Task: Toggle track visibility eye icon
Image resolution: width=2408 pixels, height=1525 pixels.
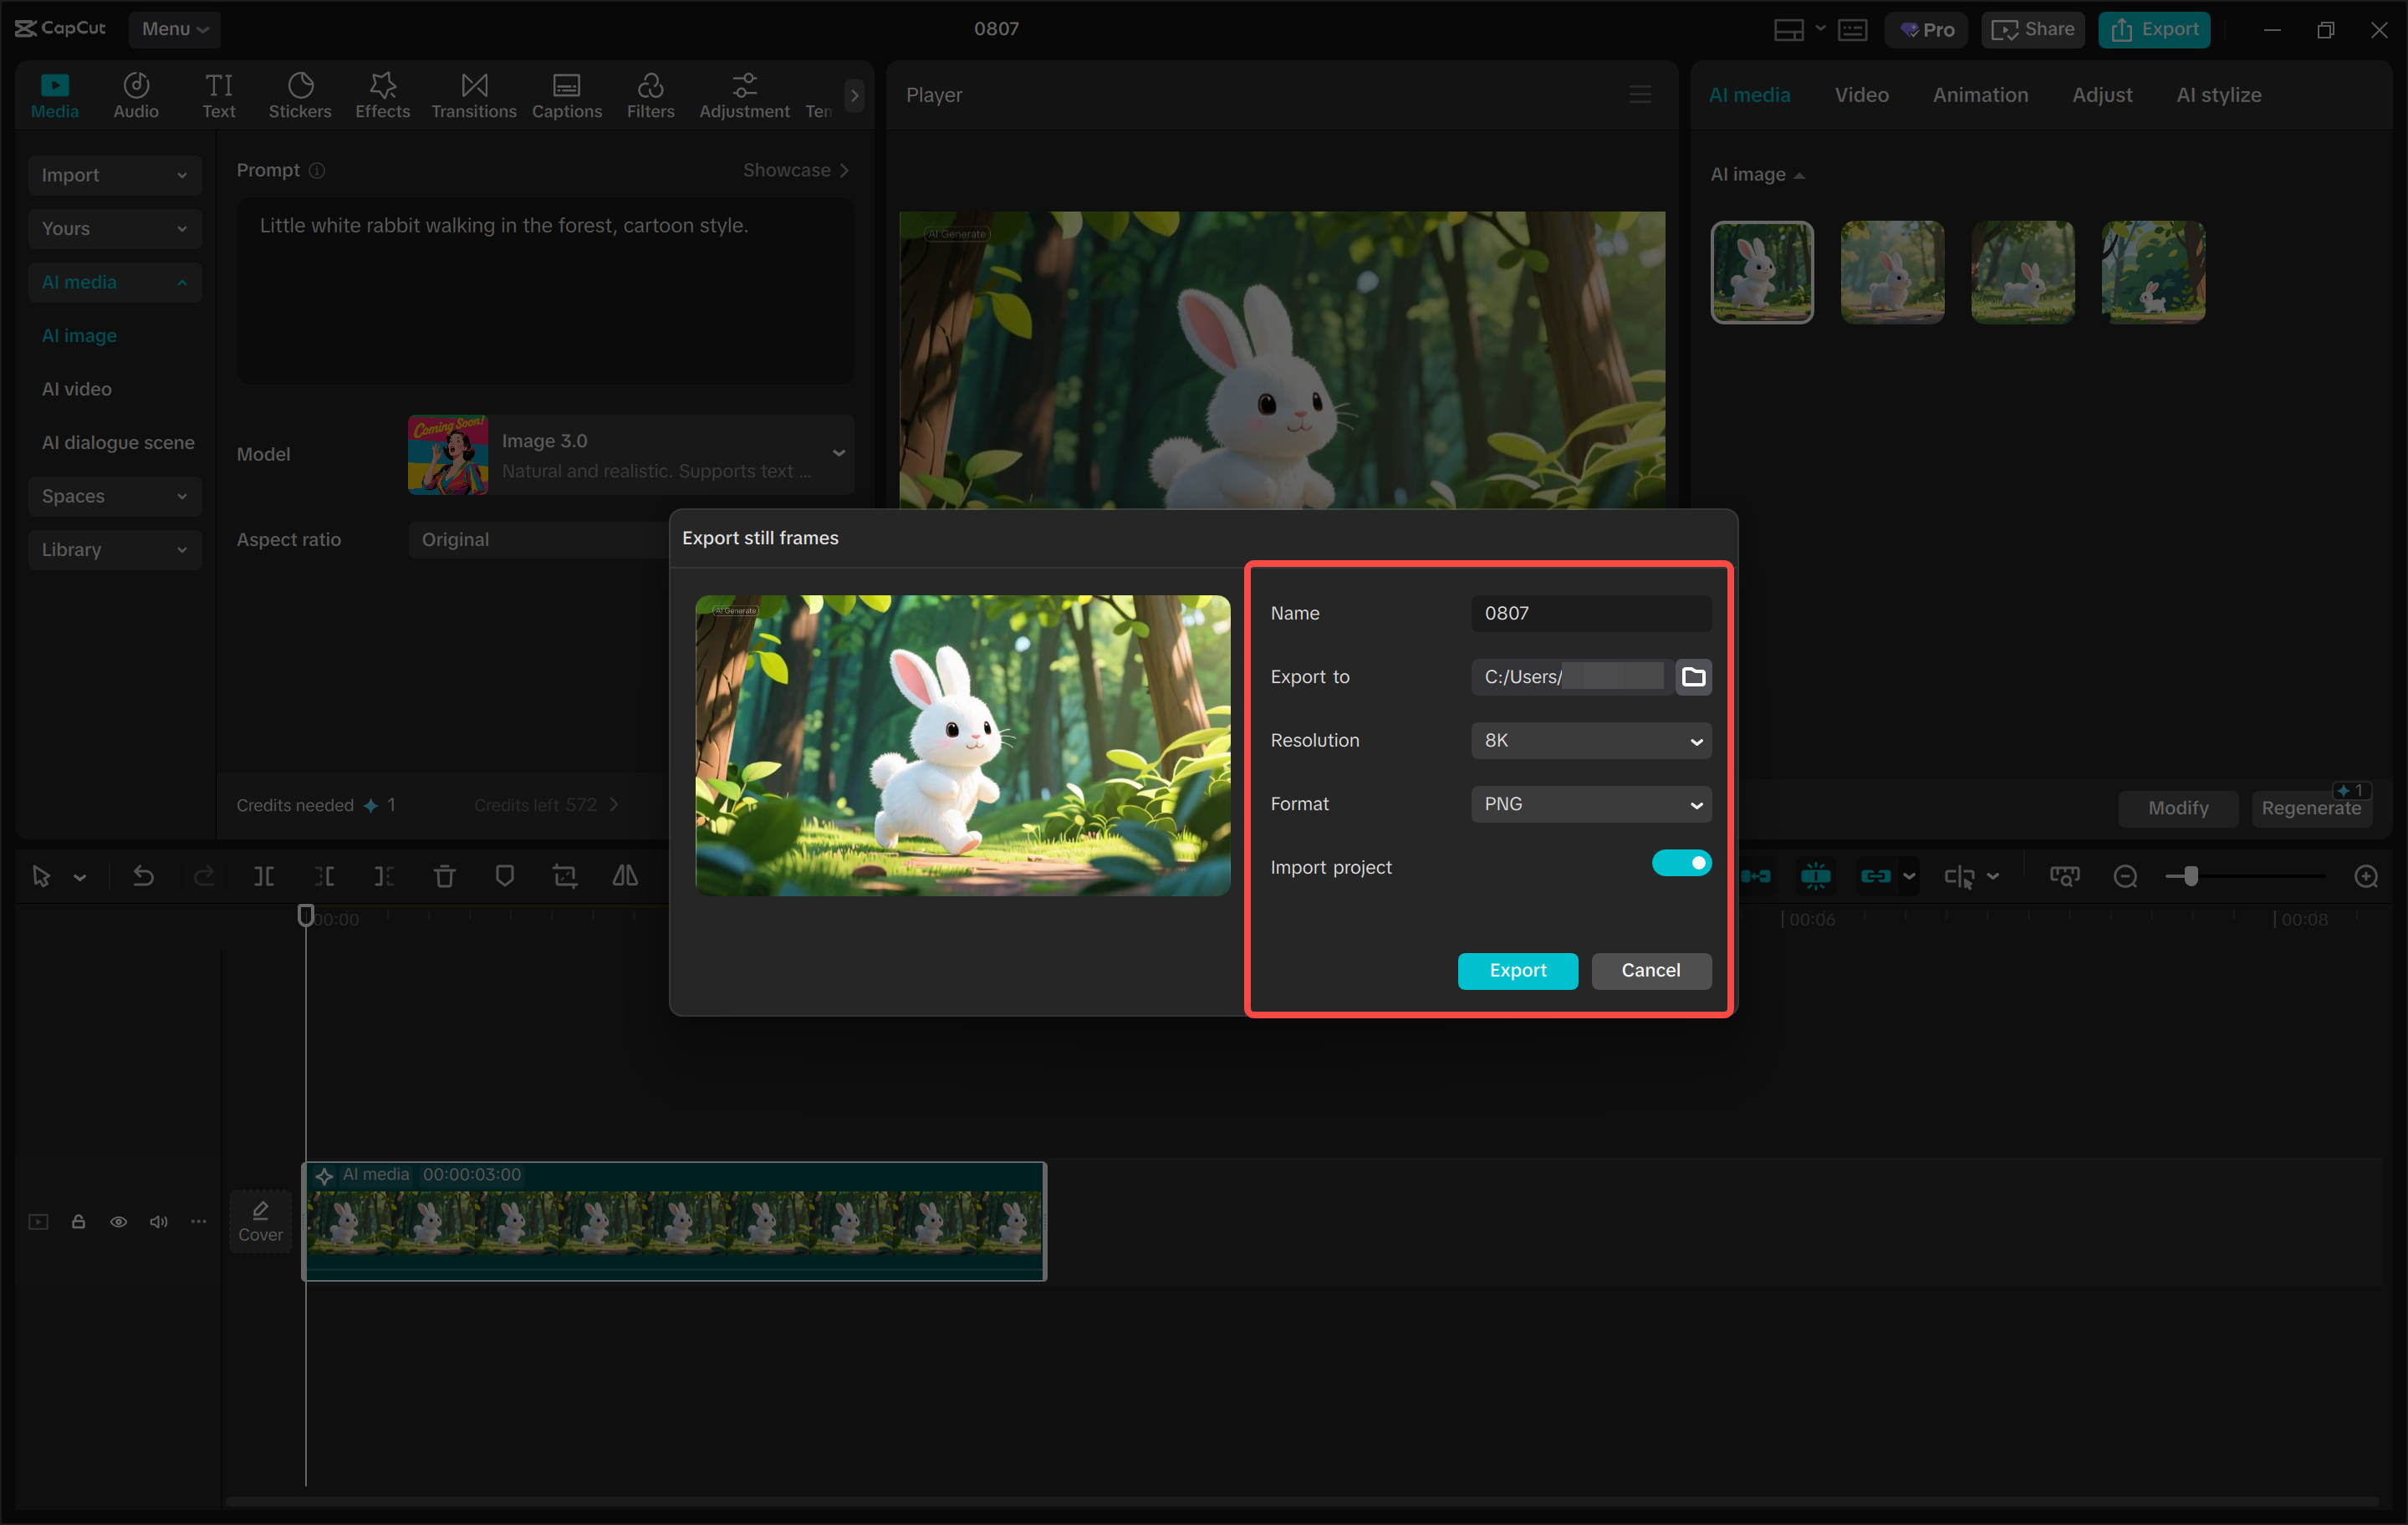Action: point(118,1221)
